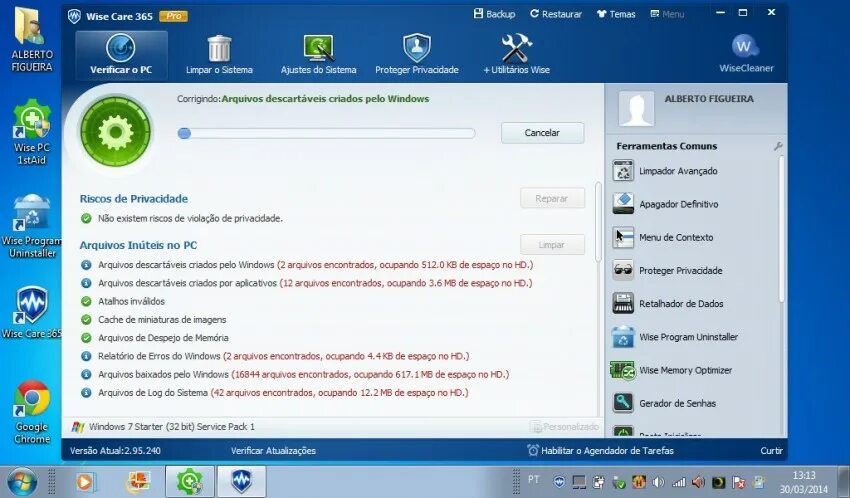The width and height of the screenshot is (850, 498).
Task: Launch Retalhador de Dados tool
Action: point(668,304)
